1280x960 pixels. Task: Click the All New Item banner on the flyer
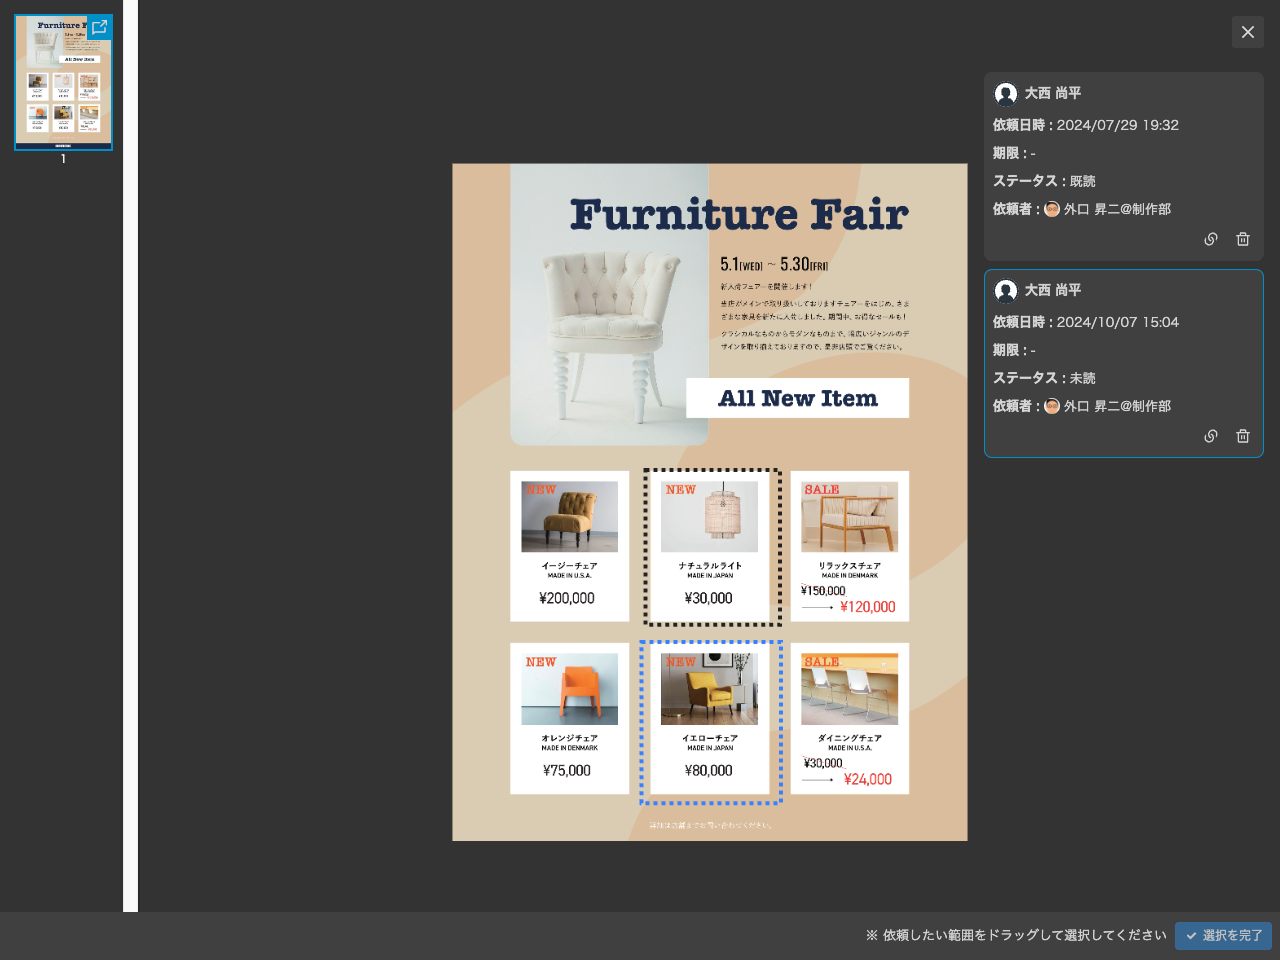click(x=797, y=398)
